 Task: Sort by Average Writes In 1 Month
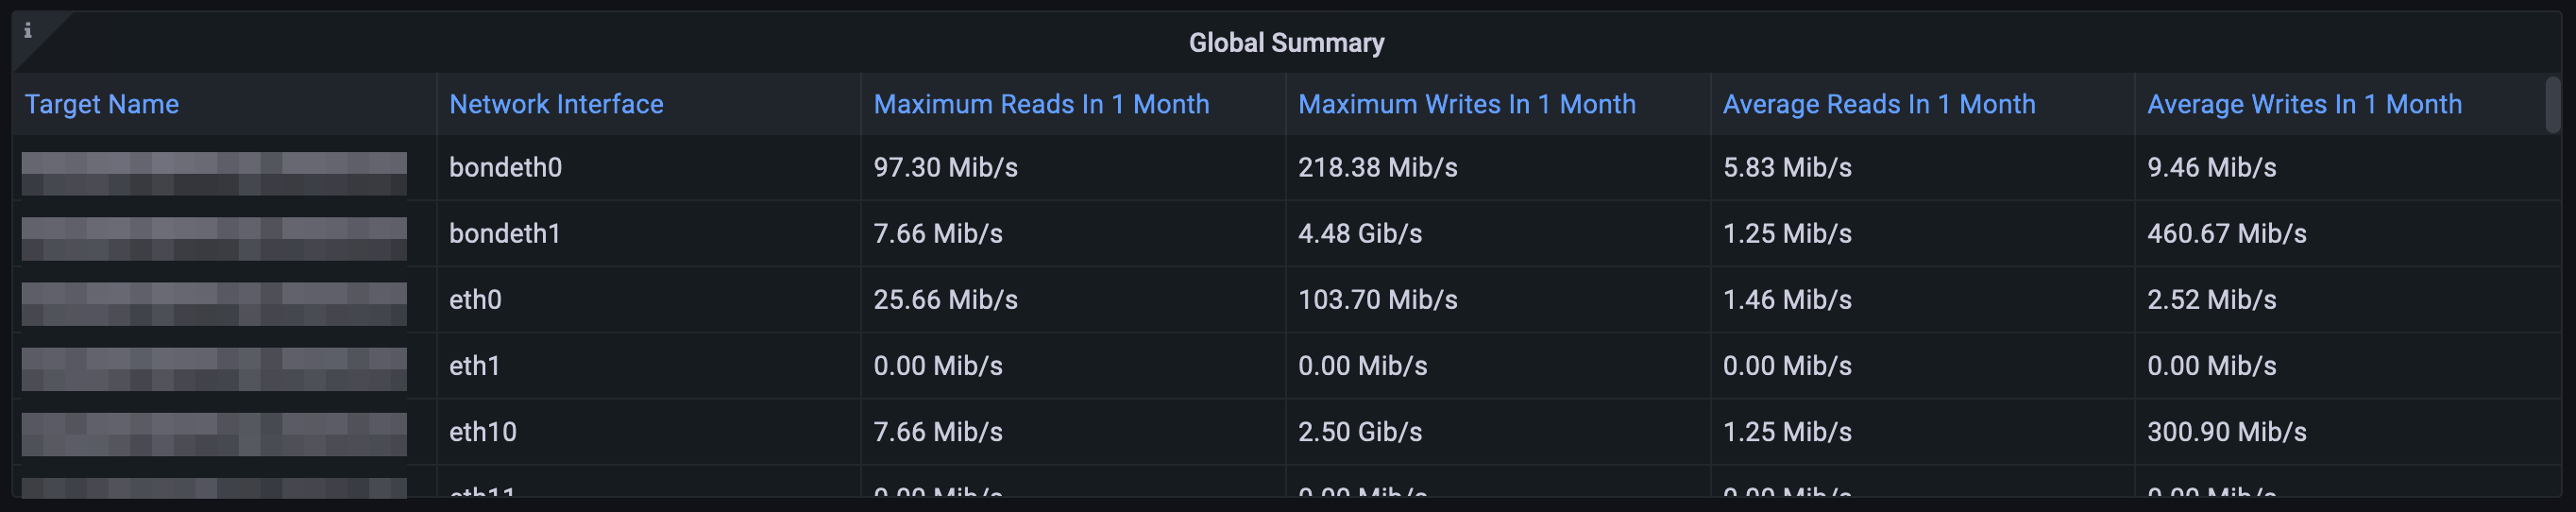click(2304, 104)
